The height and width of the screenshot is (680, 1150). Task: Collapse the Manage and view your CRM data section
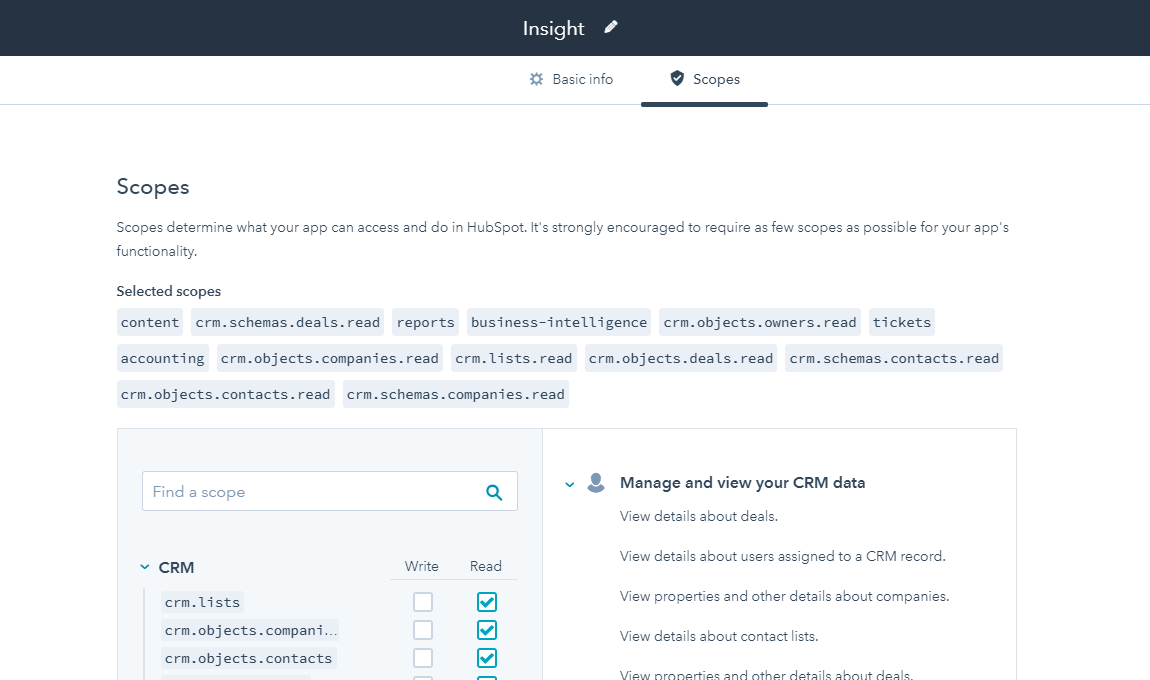tap(569, 482)
